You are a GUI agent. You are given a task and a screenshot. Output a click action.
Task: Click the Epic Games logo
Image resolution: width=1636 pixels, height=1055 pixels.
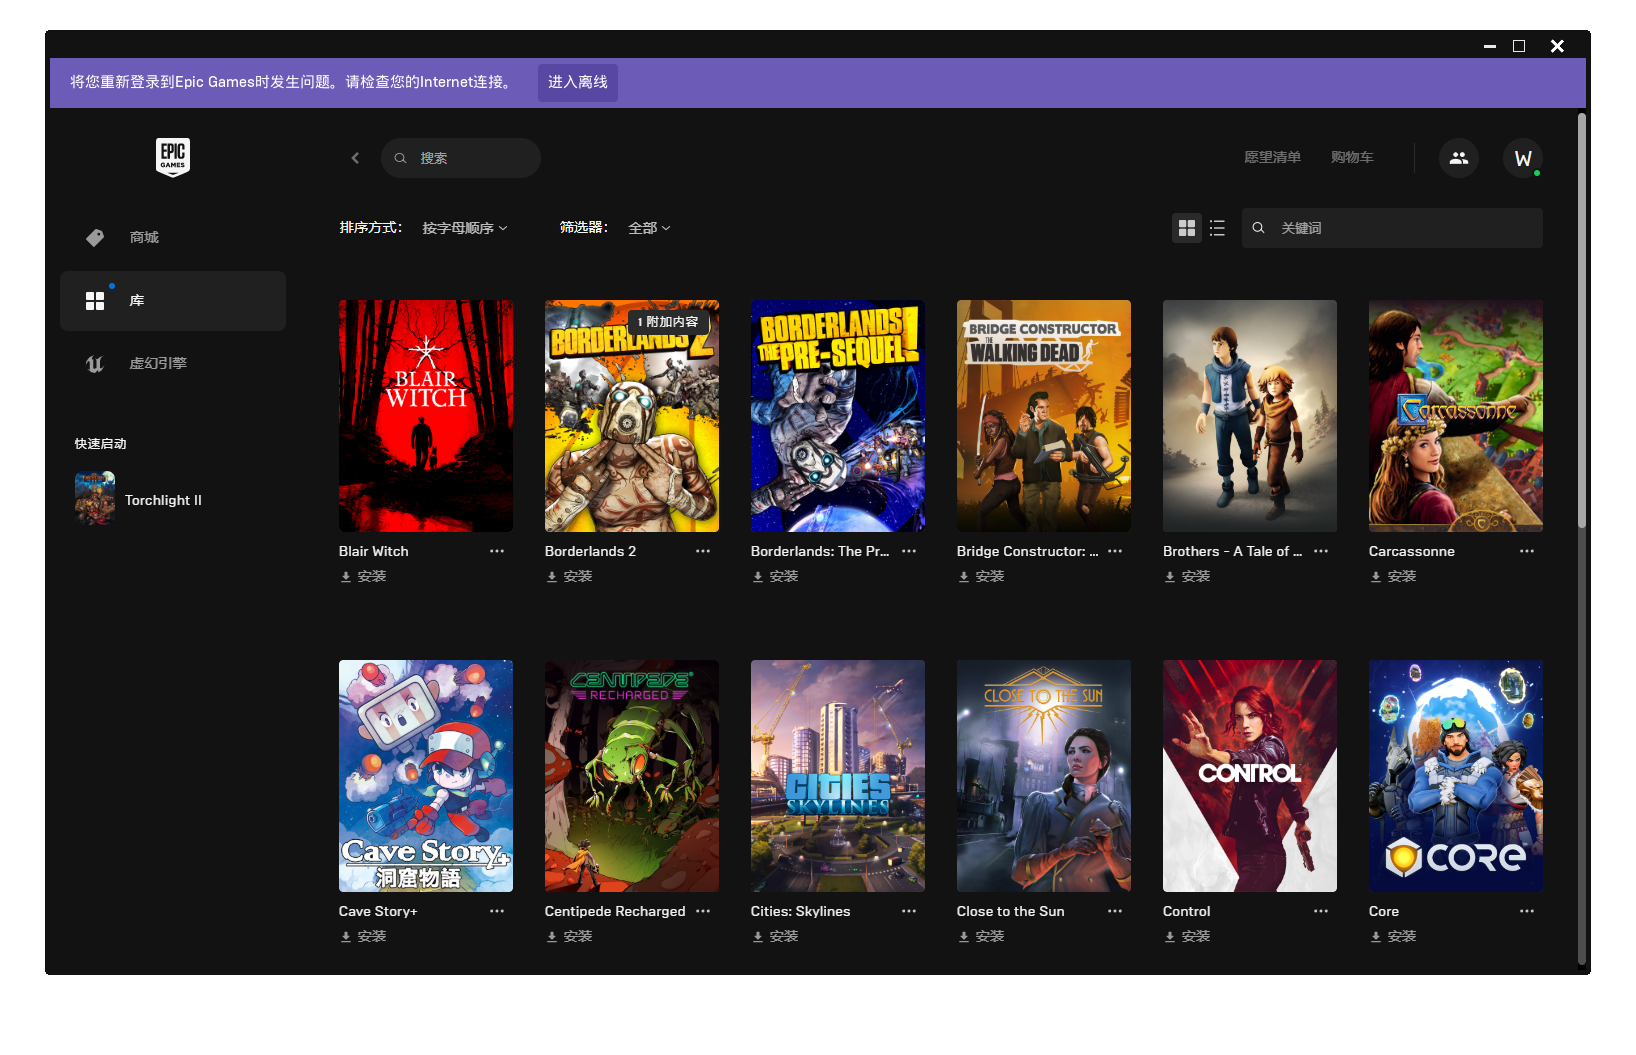coord(173,157)
